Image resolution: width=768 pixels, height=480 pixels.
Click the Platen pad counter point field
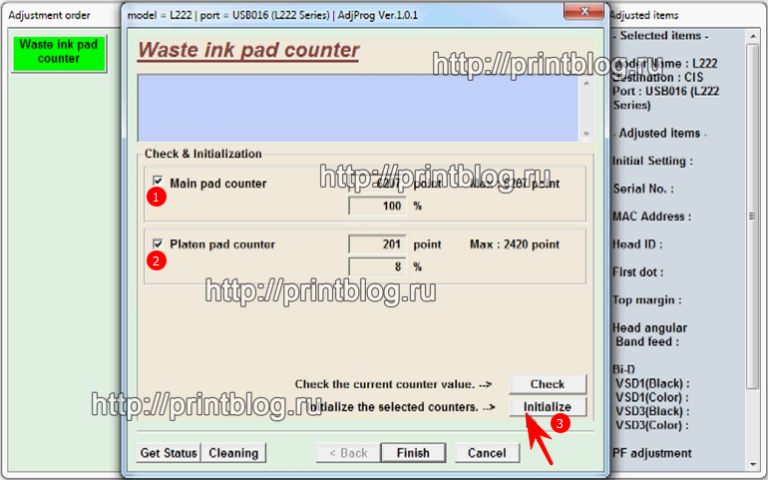pos(377,244)
